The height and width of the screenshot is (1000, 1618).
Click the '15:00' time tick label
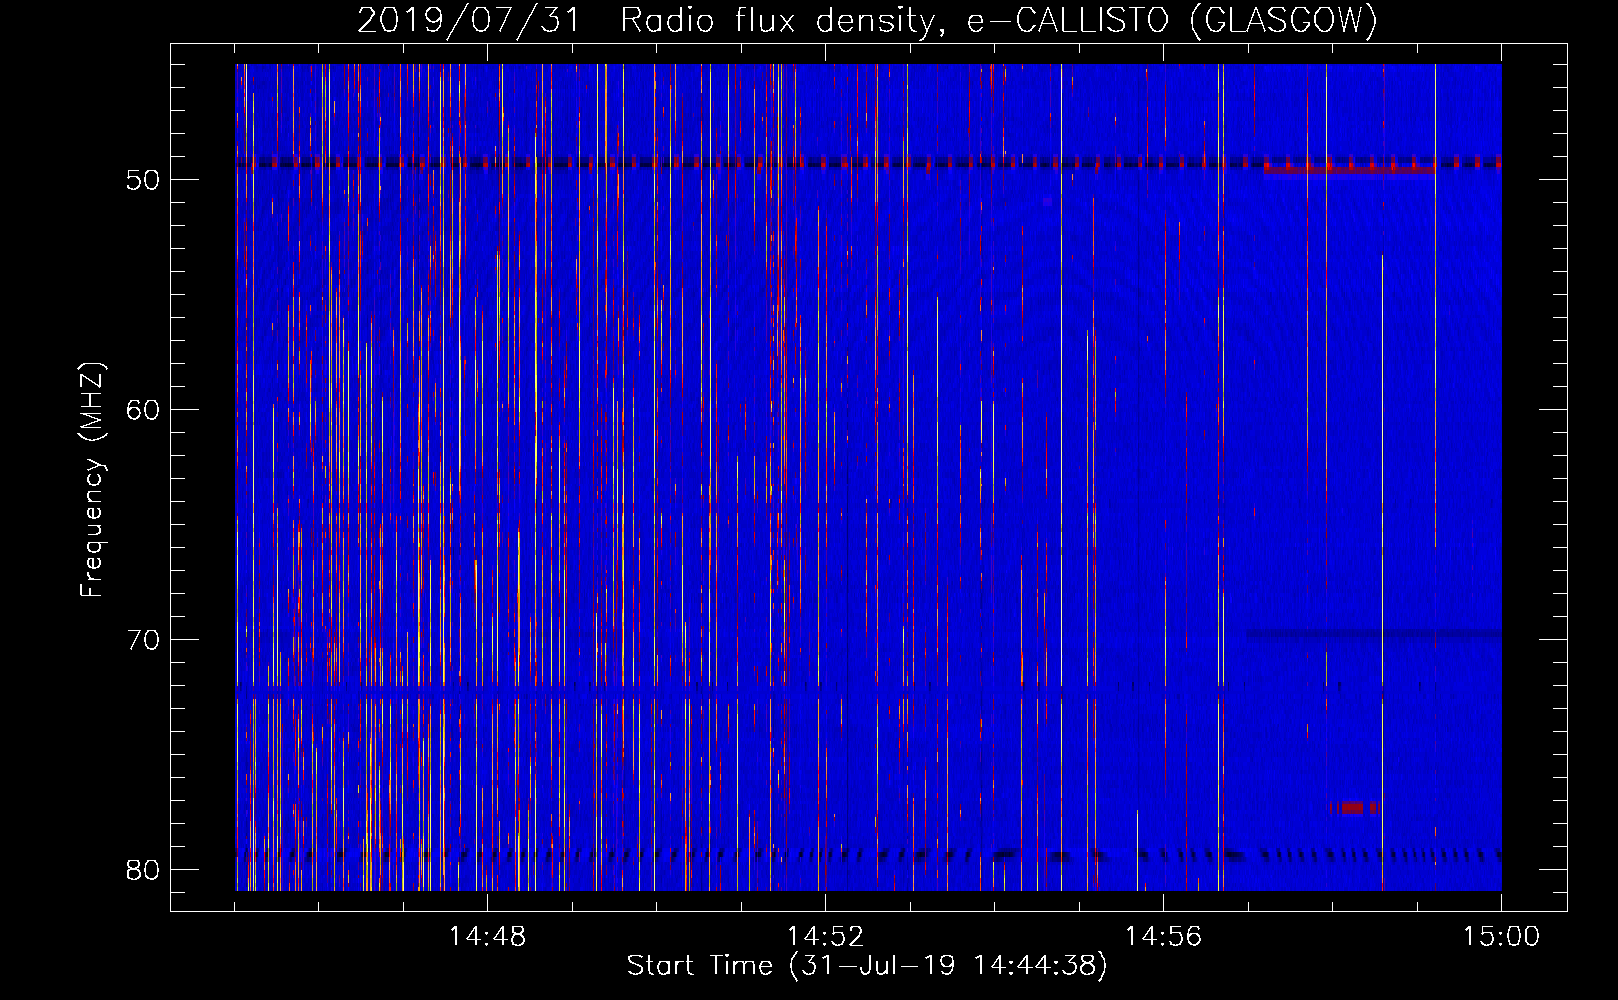point(1501,937)
